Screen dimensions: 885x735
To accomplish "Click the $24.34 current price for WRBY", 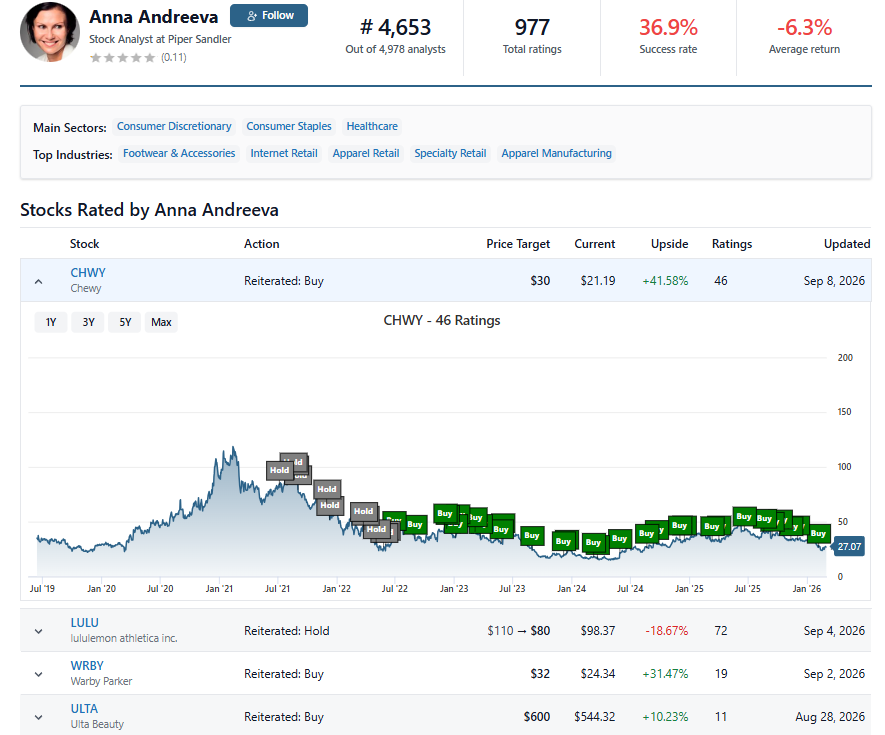I will click(598, 674).
